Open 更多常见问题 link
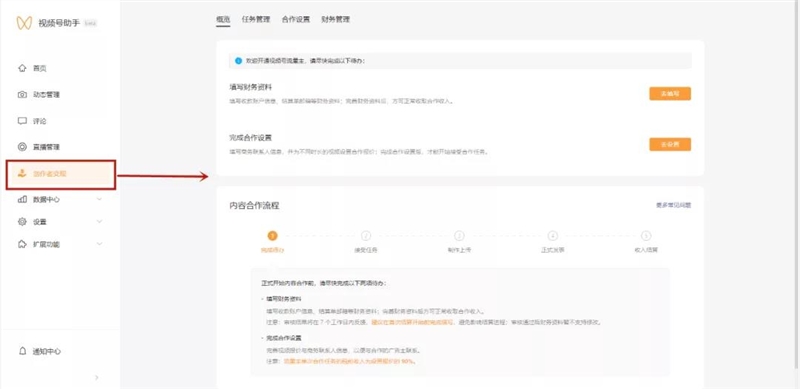 point(673,205)
